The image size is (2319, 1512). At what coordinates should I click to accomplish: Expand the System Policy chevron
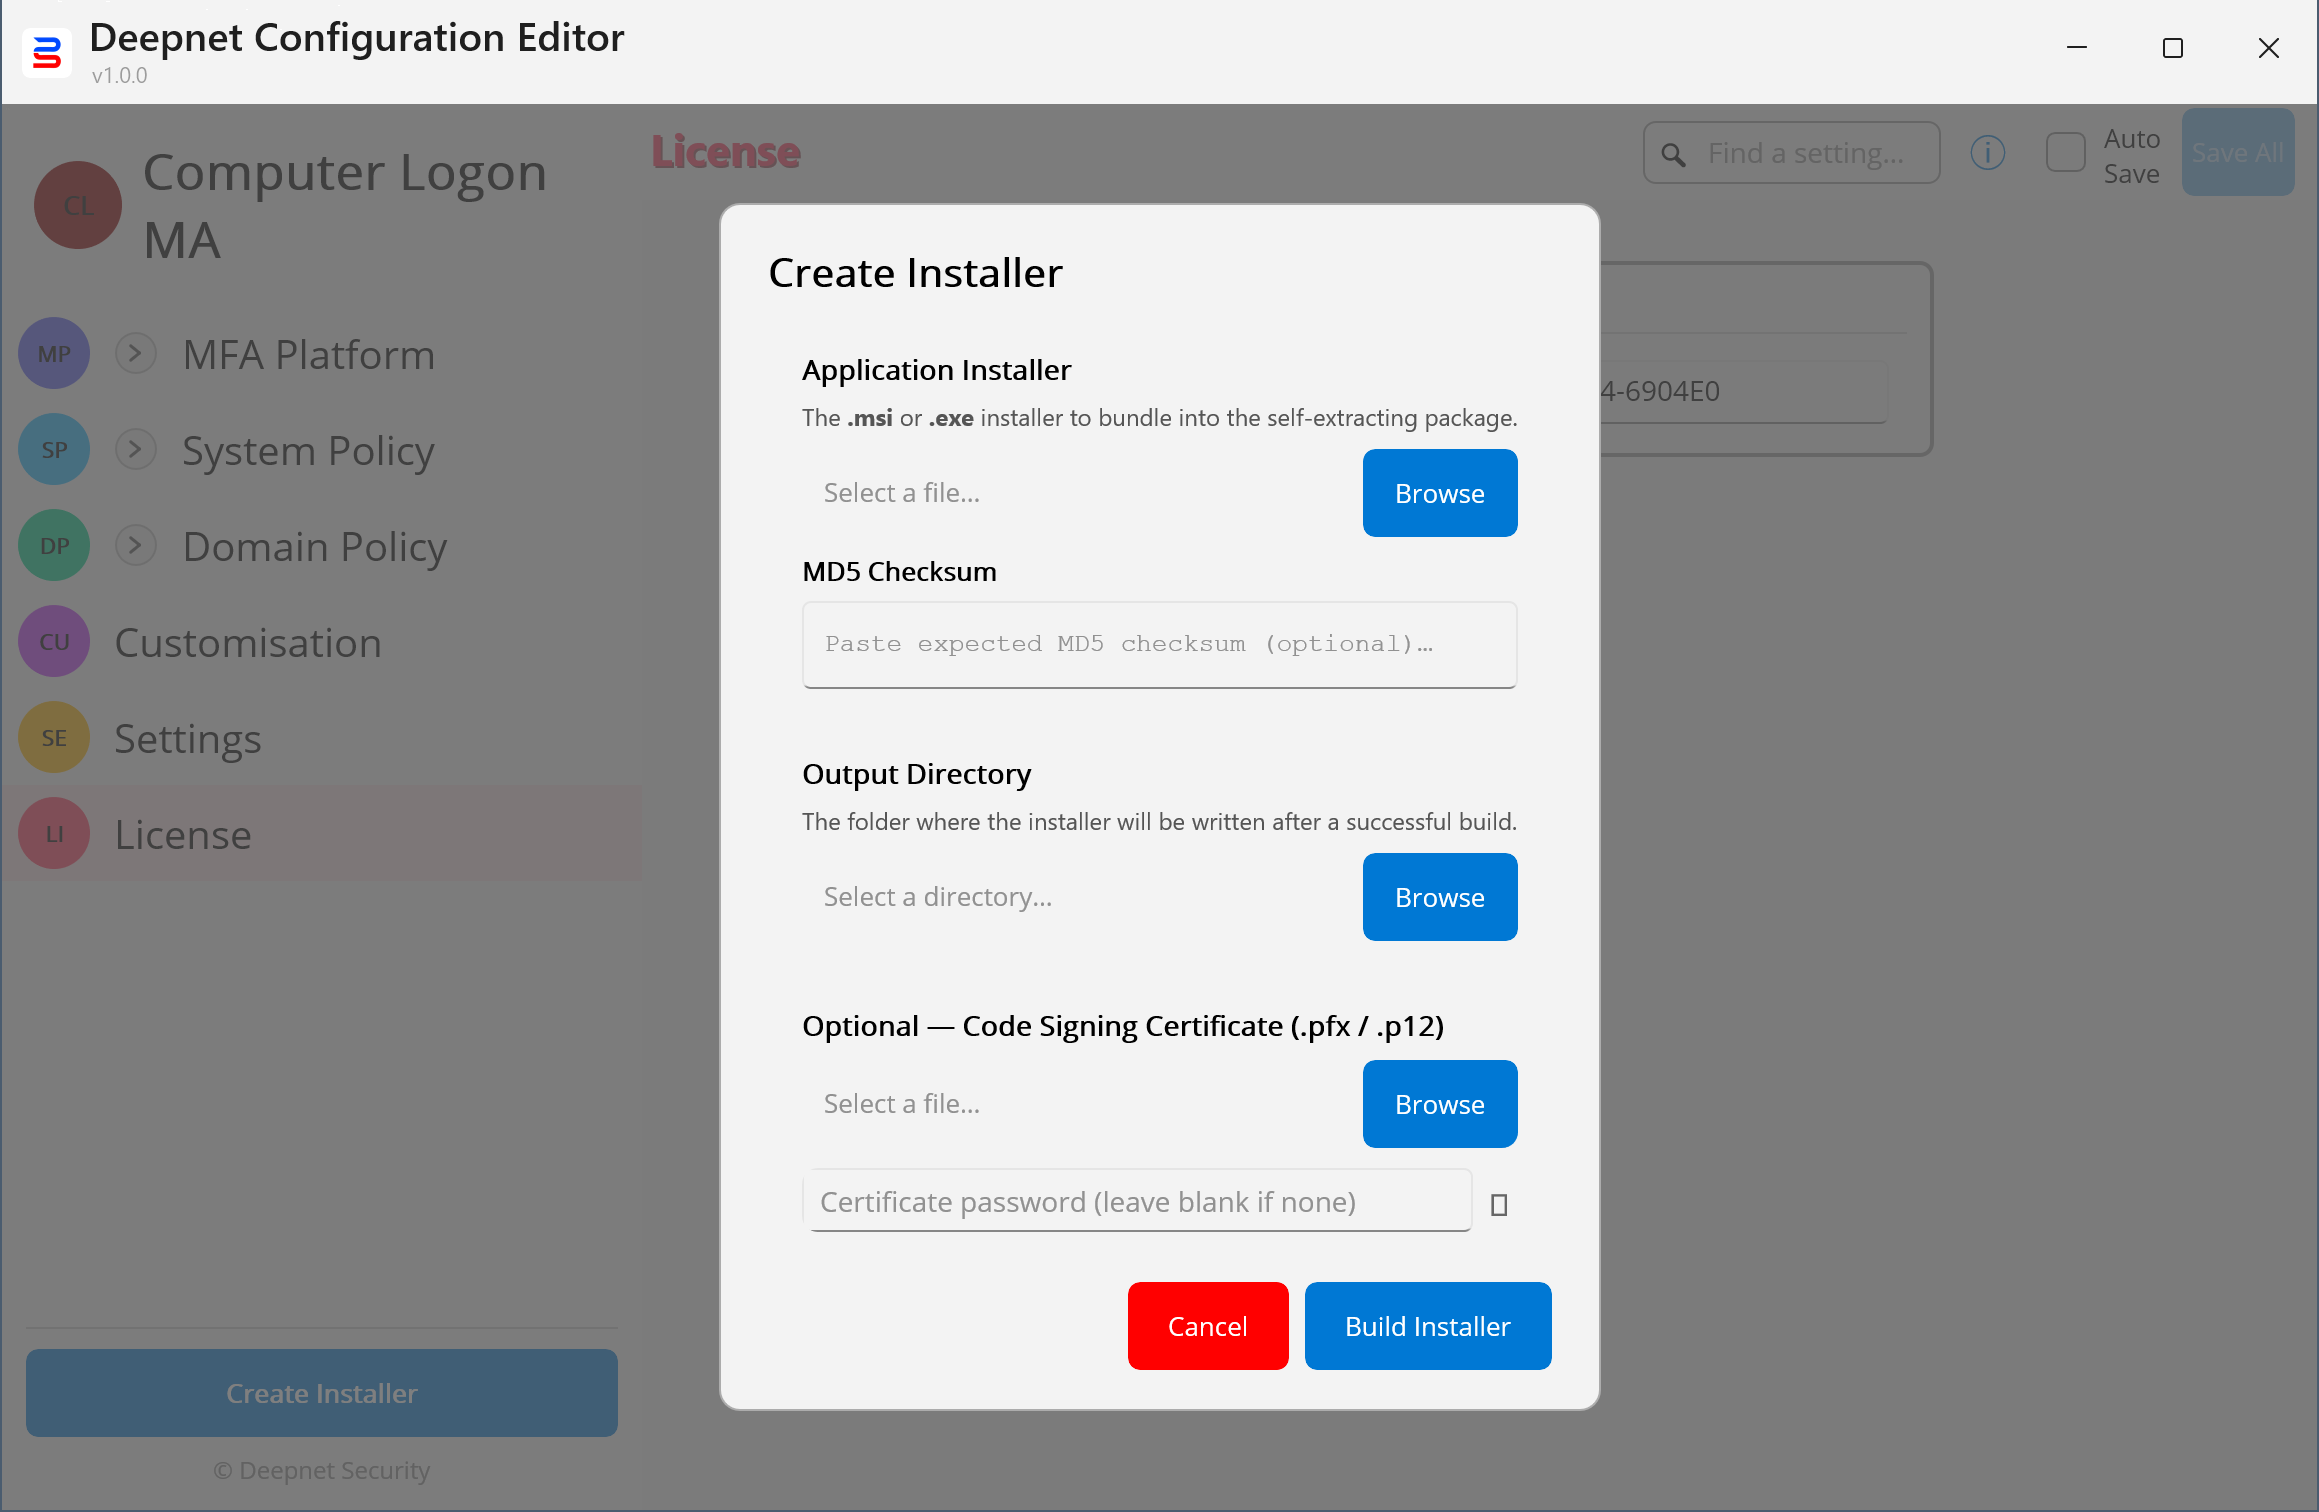(x=136, y=449)
